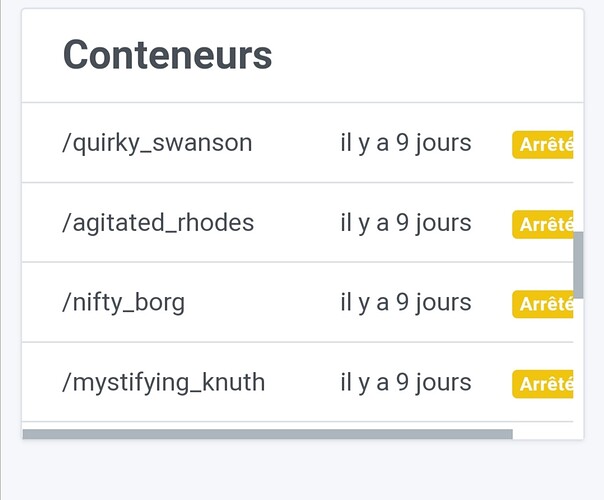Click the Arrêté badge beside nifty_borg
The image size is (604, 500).
[544, 304]
